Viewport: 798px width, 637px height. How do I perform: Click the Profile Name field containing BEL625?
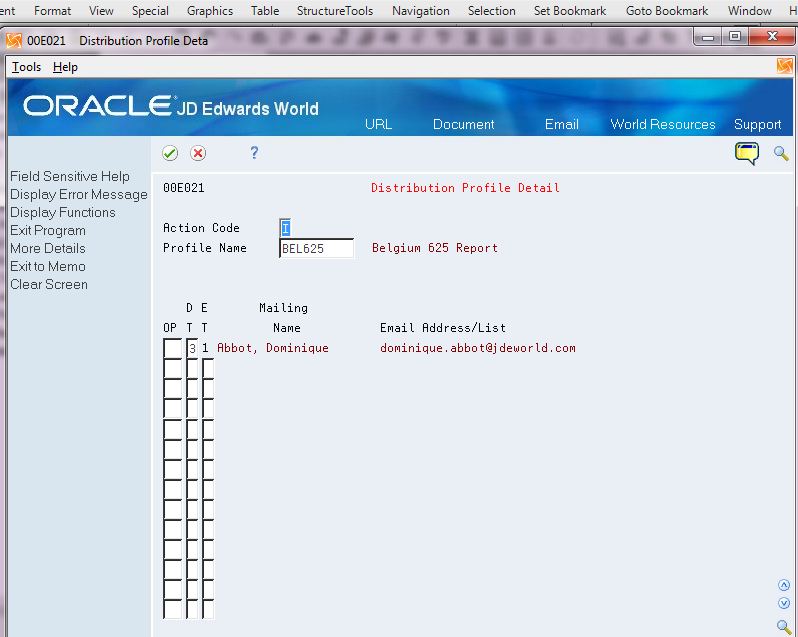click(x=316, y=248)
